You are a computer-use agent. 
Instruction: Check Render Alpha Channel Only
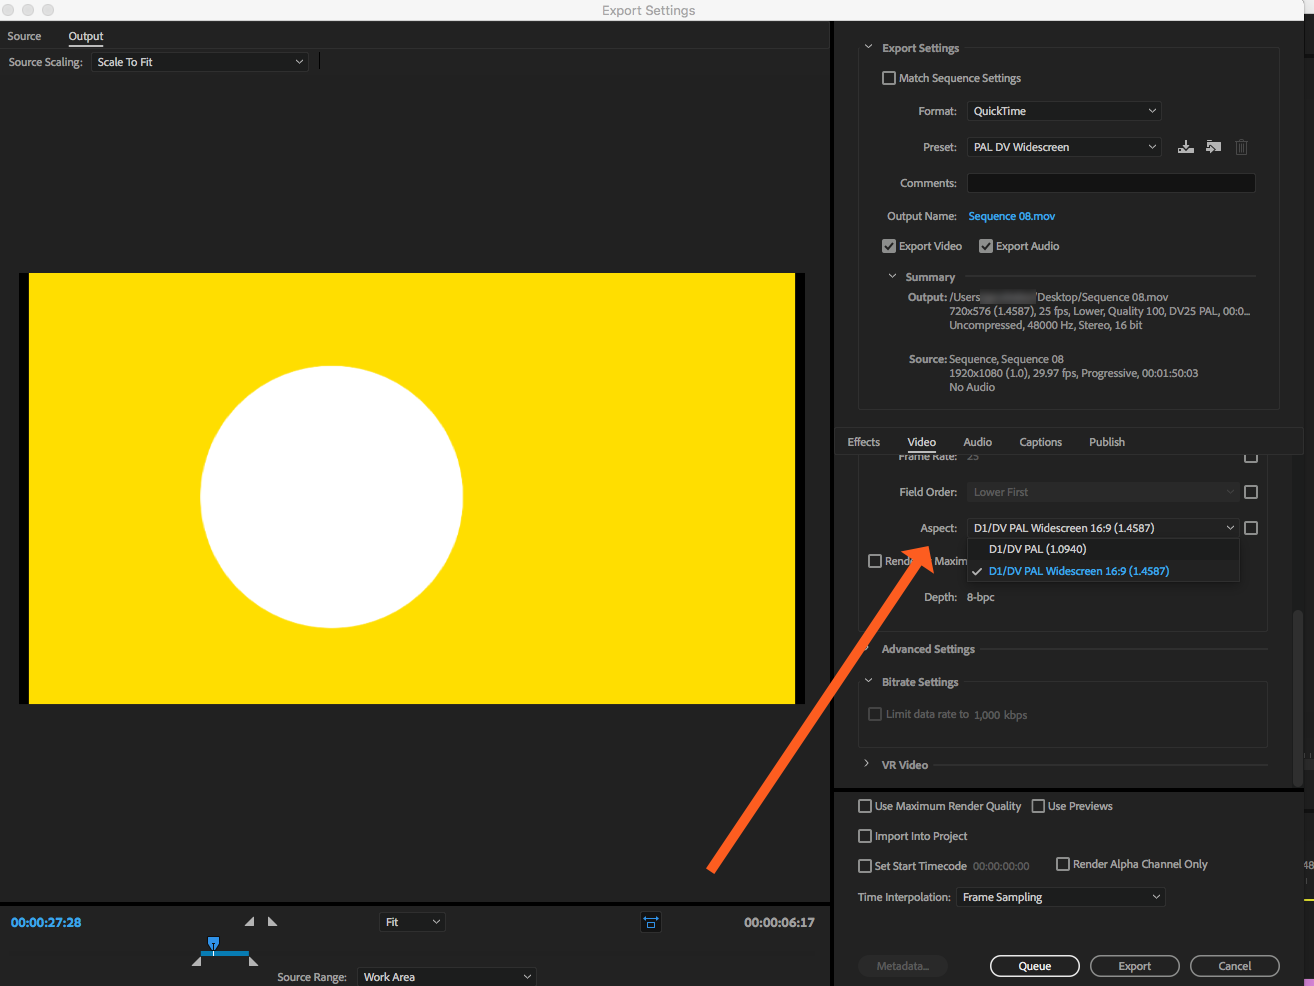pos(1063,864)
